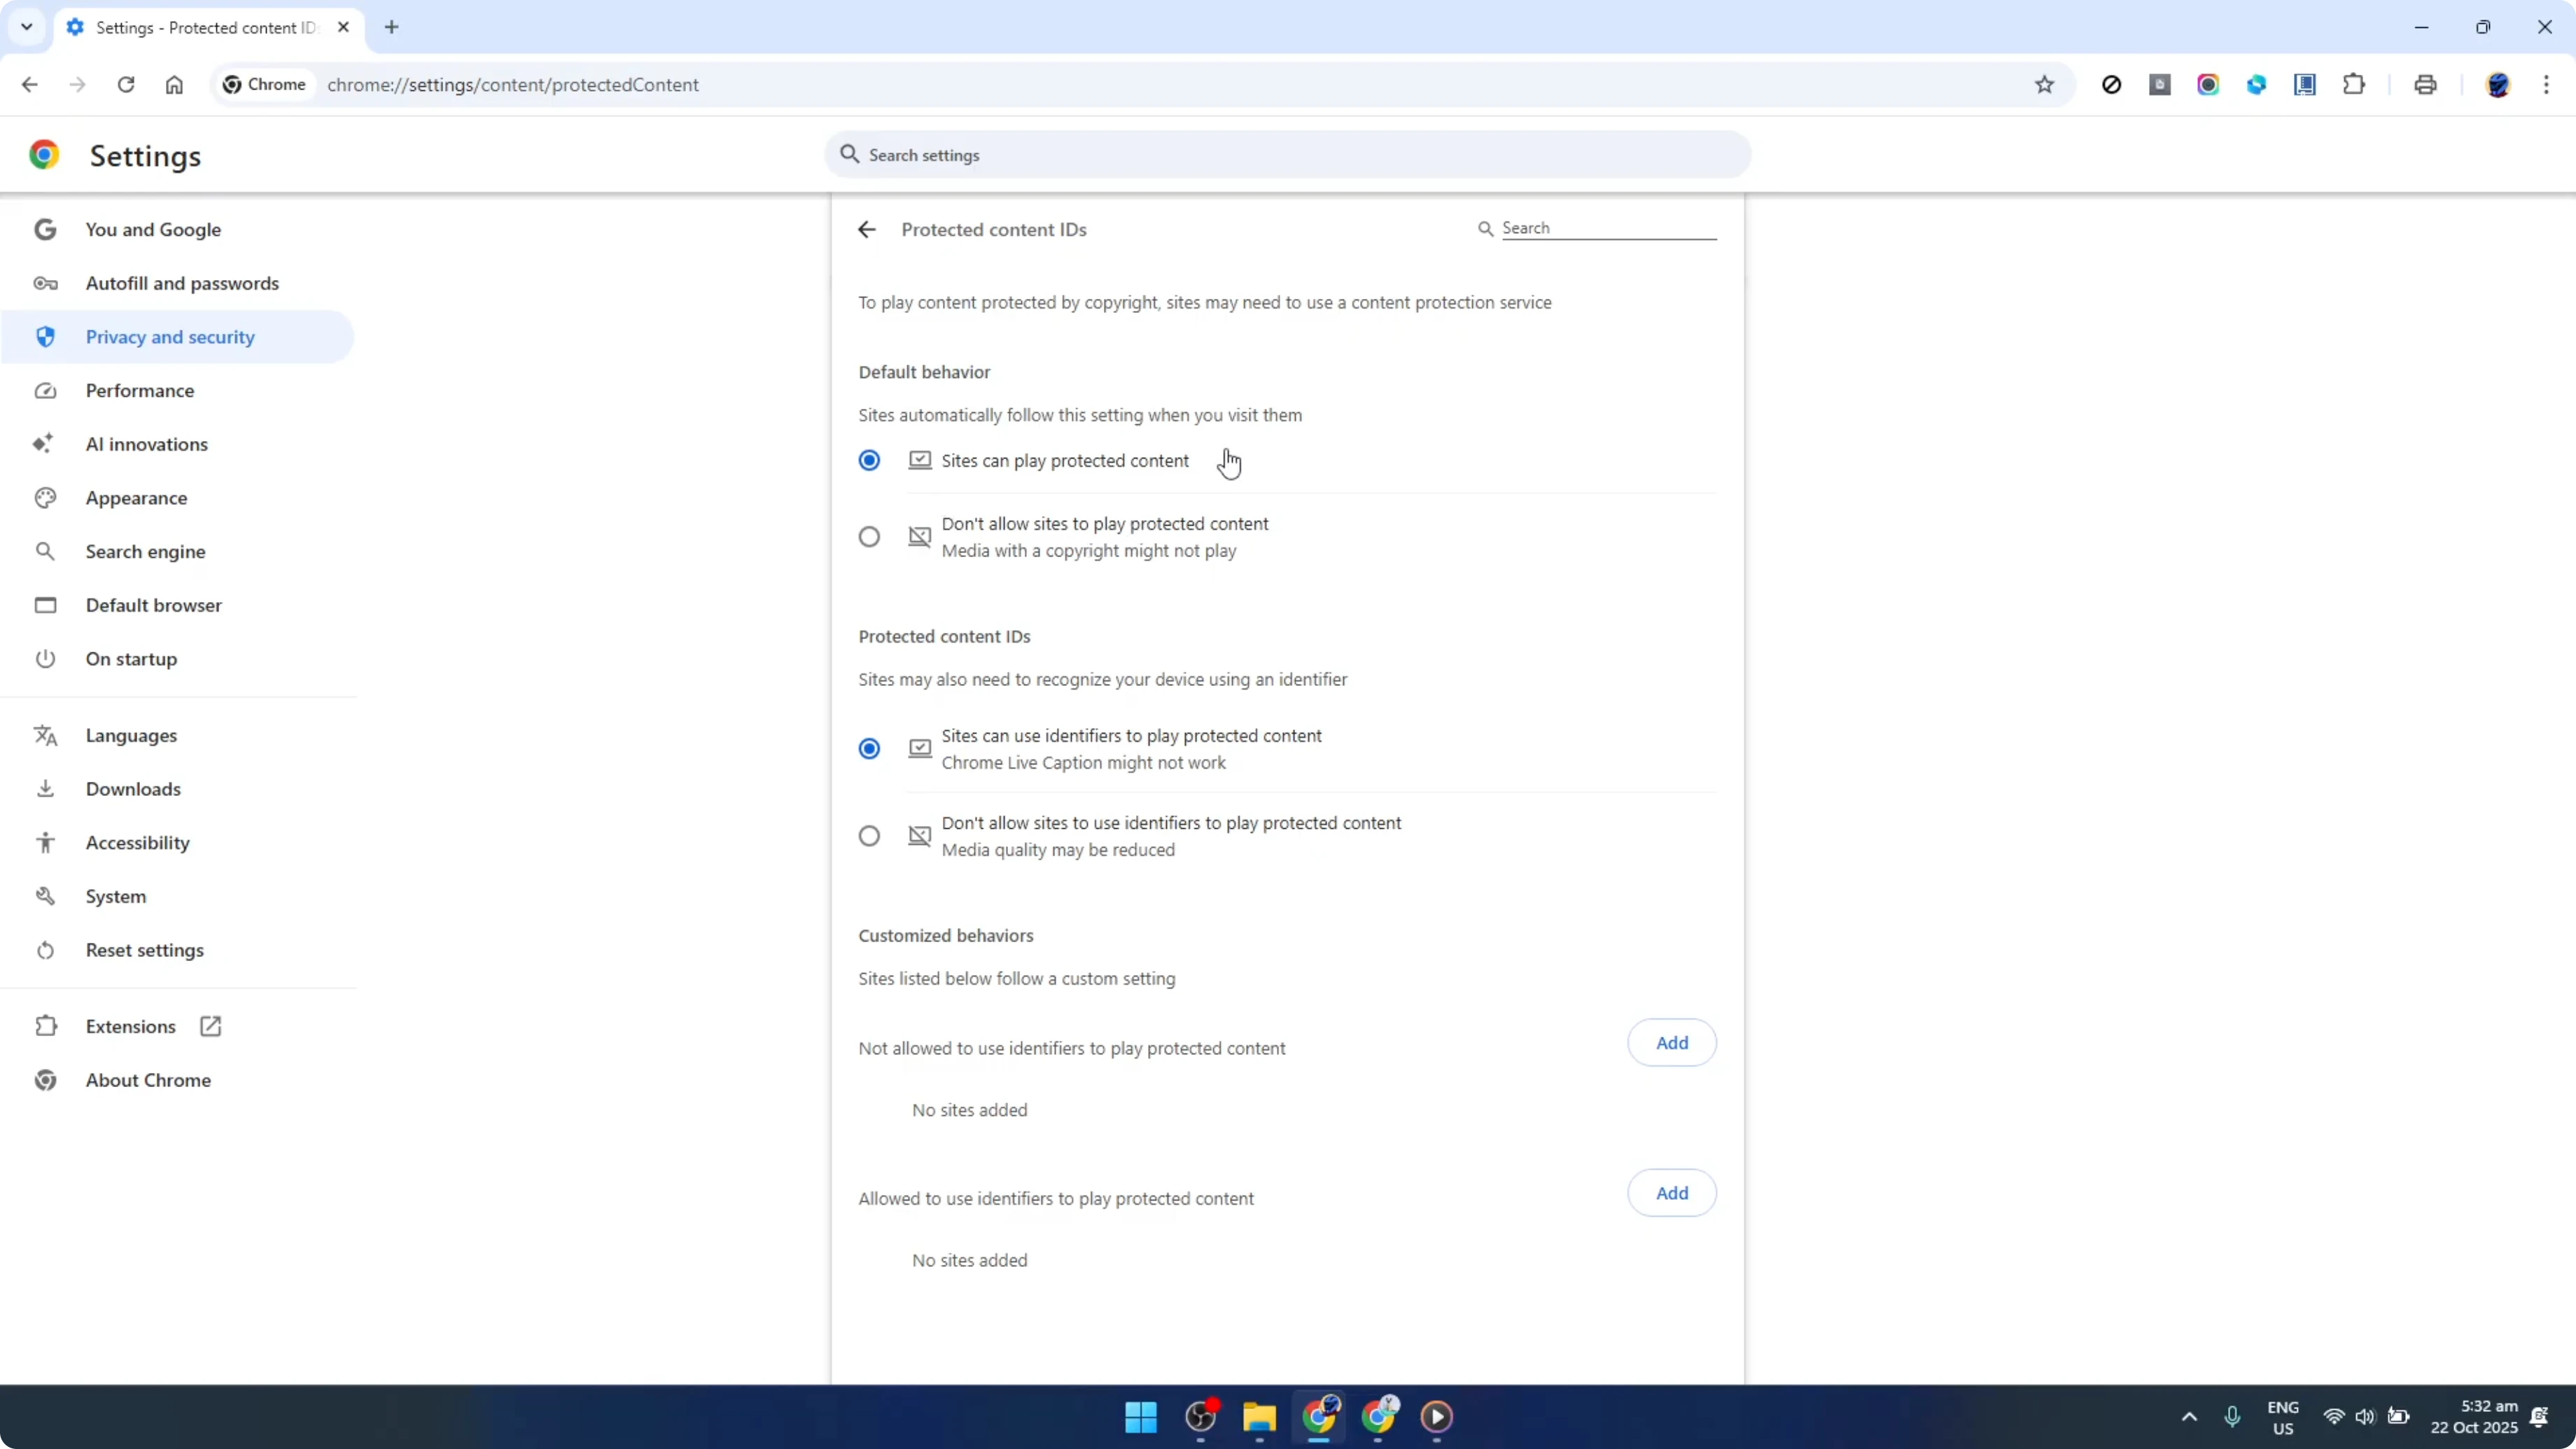2576x1449 pixels.
Task: Choose "Don't allow sites to play protected content"
Action: click(x=868, y=537)
